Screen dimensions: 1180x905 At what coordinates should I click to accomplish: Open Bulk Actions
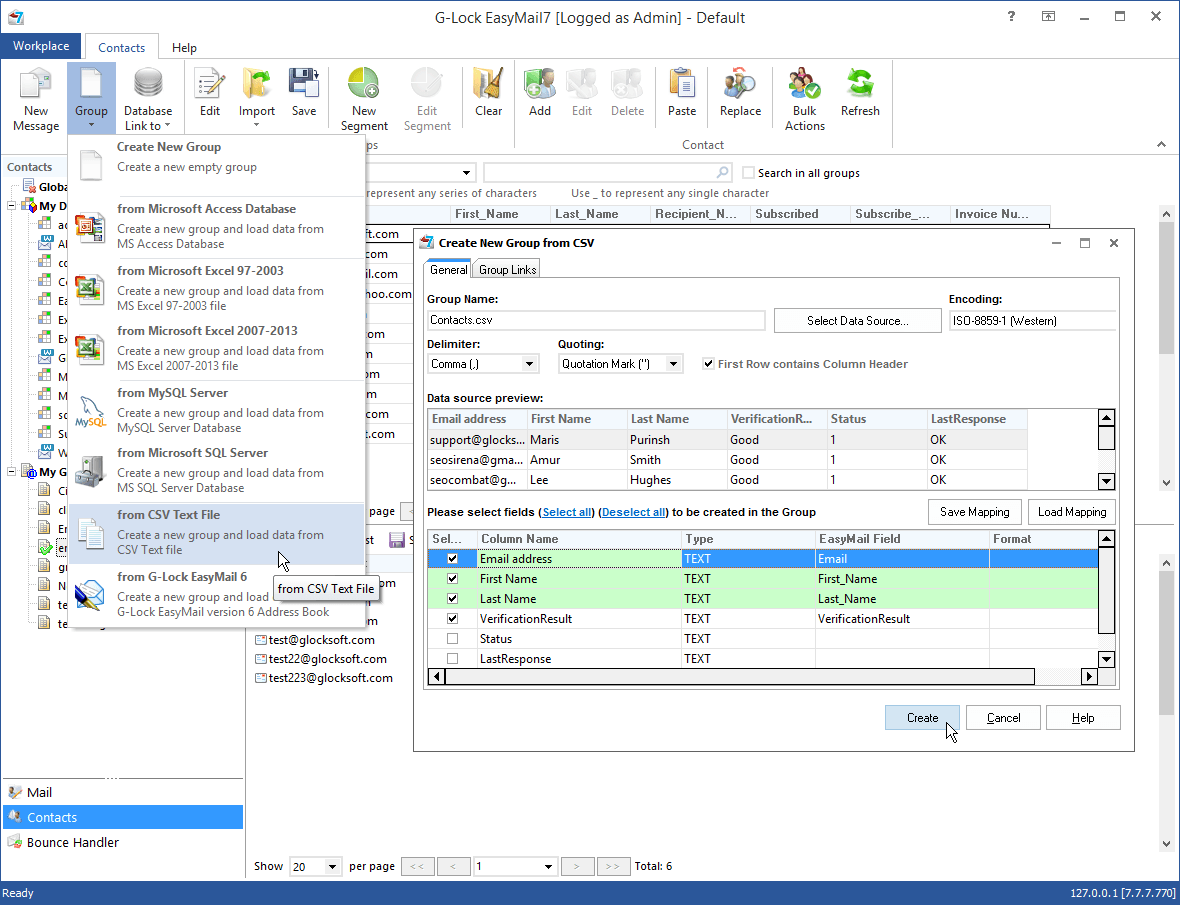[804, 99]
